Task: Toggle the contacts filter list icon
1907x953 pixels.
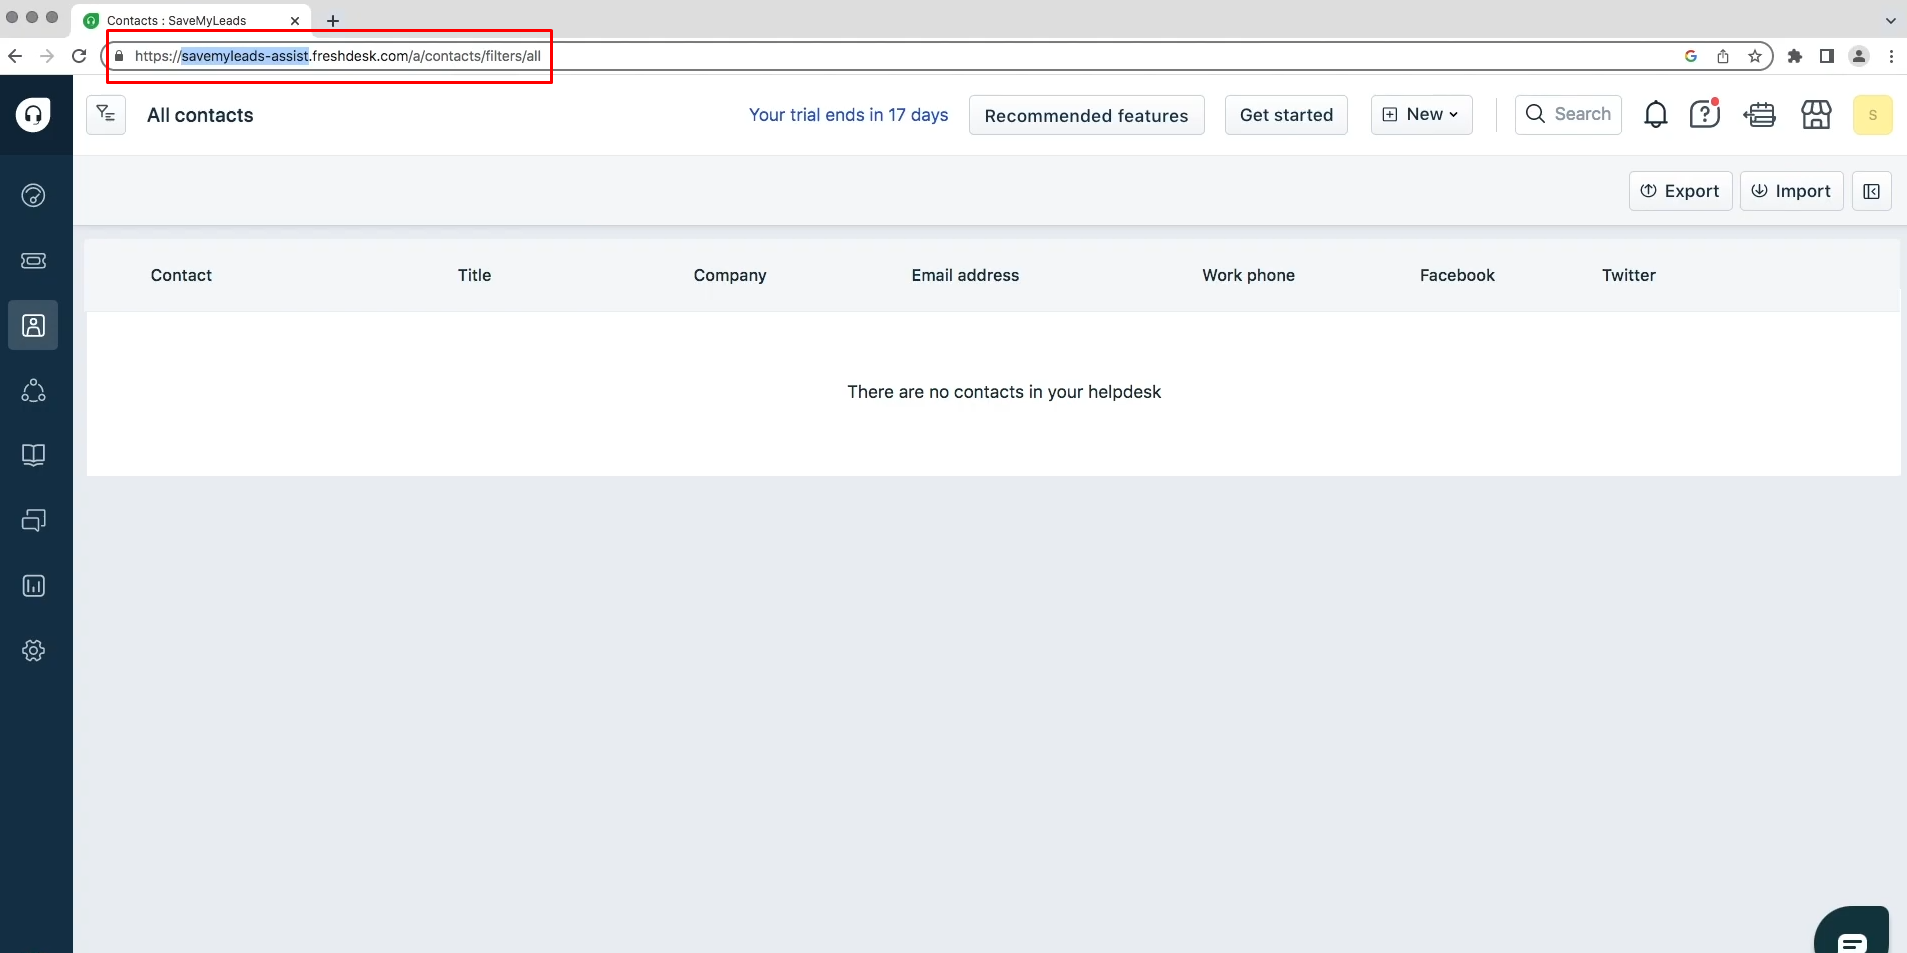Action: (x=106, y=114)
